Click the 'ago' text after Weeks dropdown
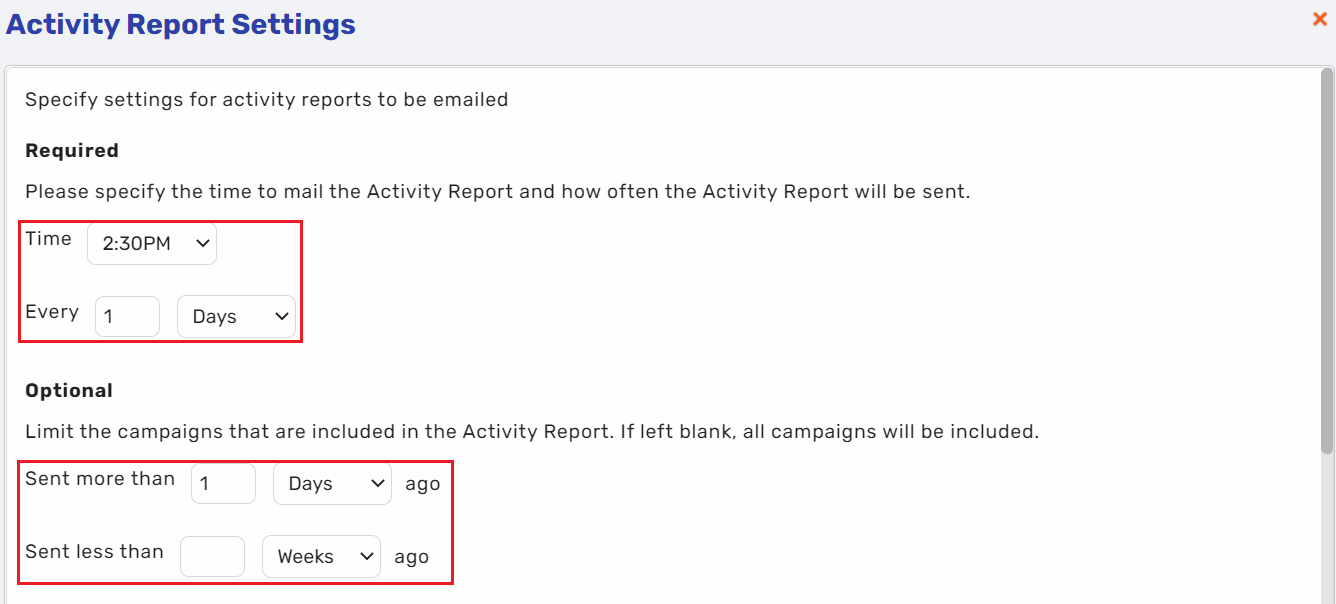Viewport: 1336px width, 604px height. (x=411, y=557)
